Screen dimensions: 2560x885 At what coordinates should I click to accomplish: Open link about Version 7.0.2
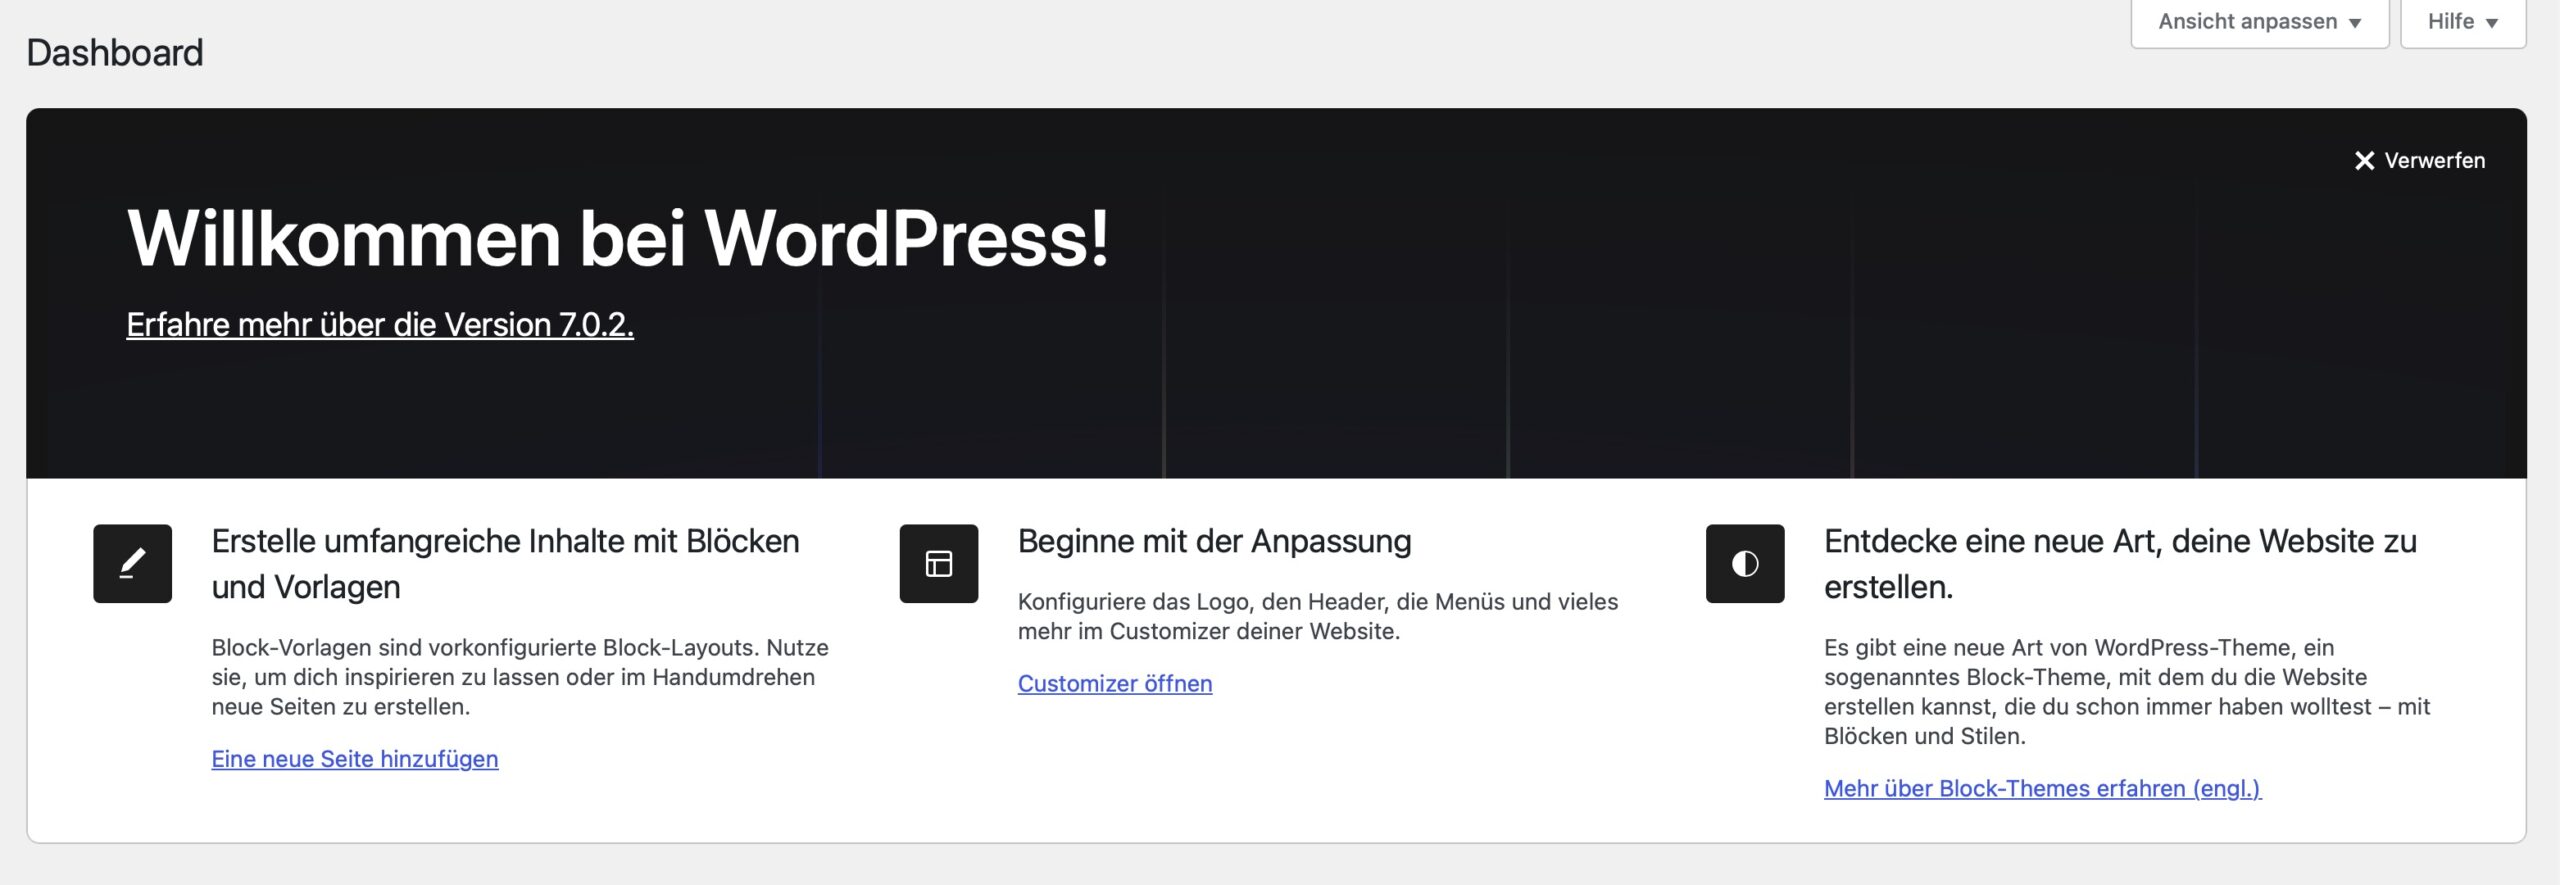380,325
